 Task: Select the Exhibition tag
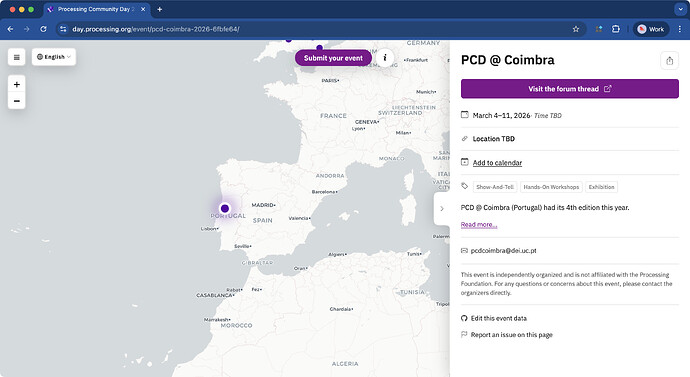point(601,187)
